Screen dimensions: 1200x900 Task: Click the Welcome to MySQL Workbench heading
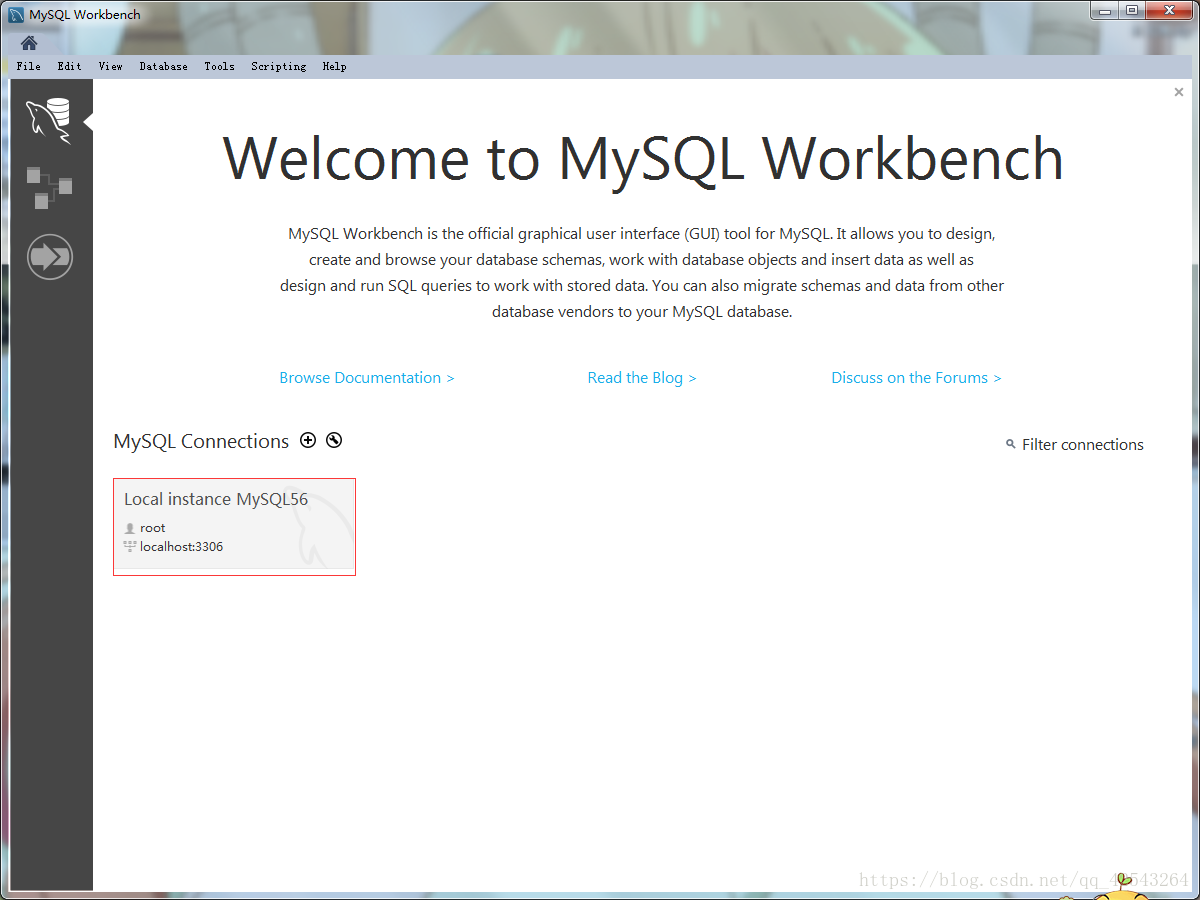642,158
